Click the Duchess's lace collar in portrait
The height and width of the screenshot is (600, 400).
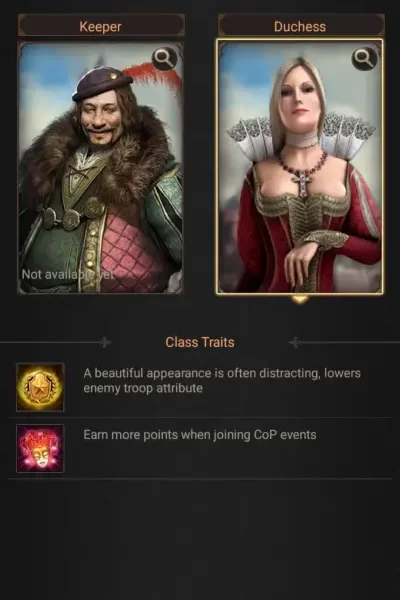point(300,136)
